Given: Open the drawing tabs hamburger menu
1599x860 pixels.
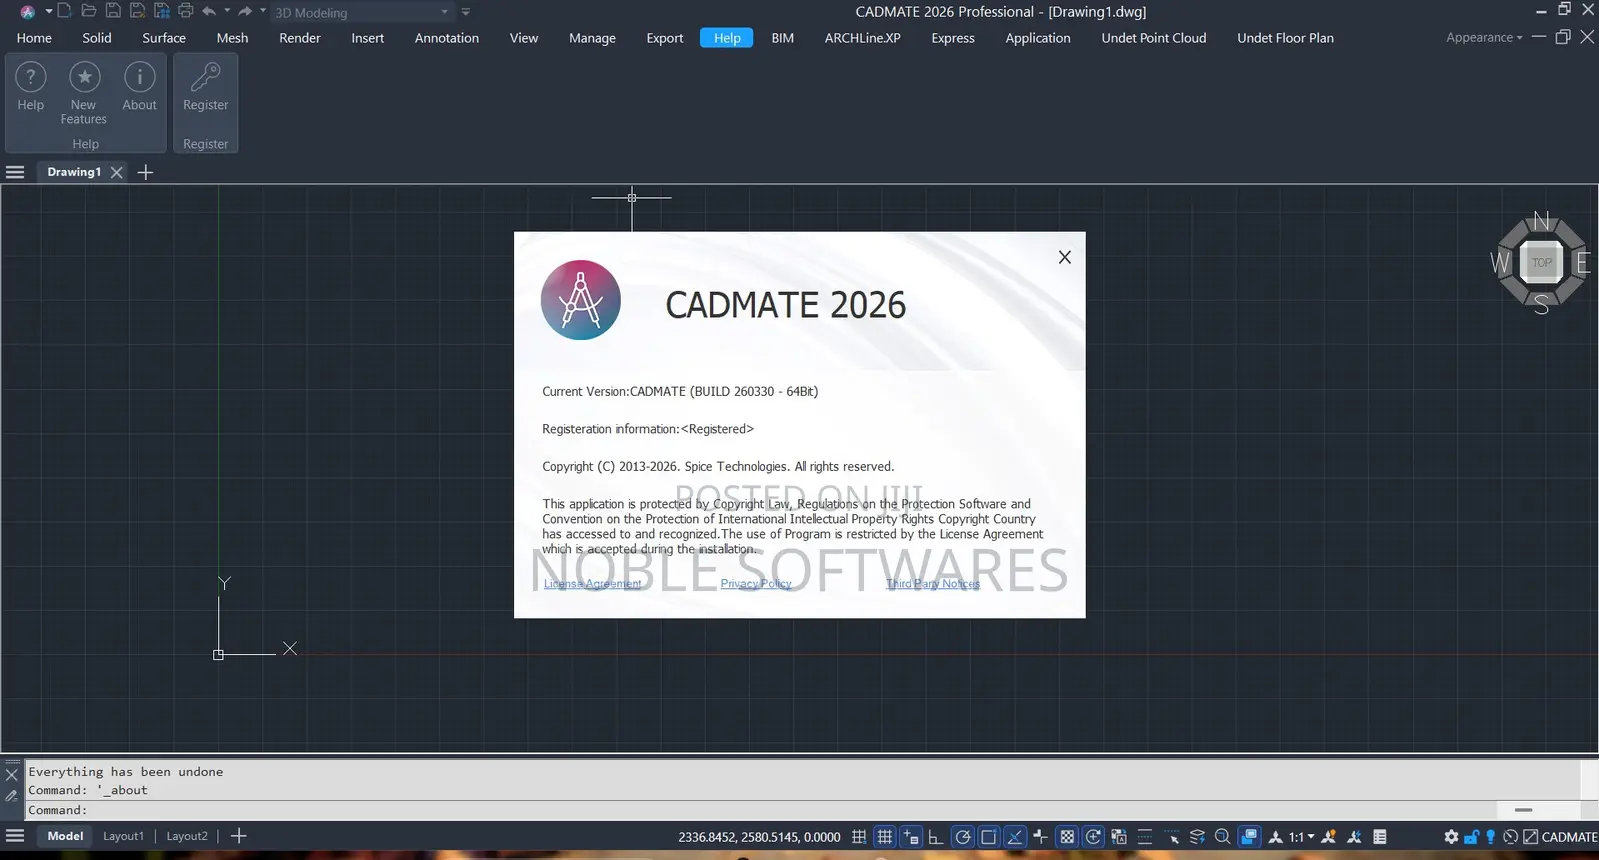Looking at the screenshot, I should point(15,172).
